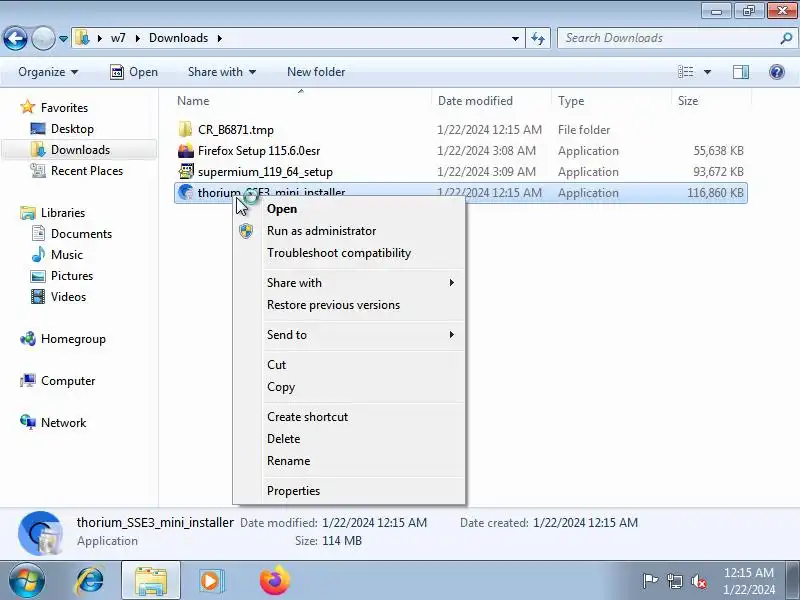Viewport: 800px width, 600px height.
Task: Click the Action Center flag tray icon
Action: (650, 581)
